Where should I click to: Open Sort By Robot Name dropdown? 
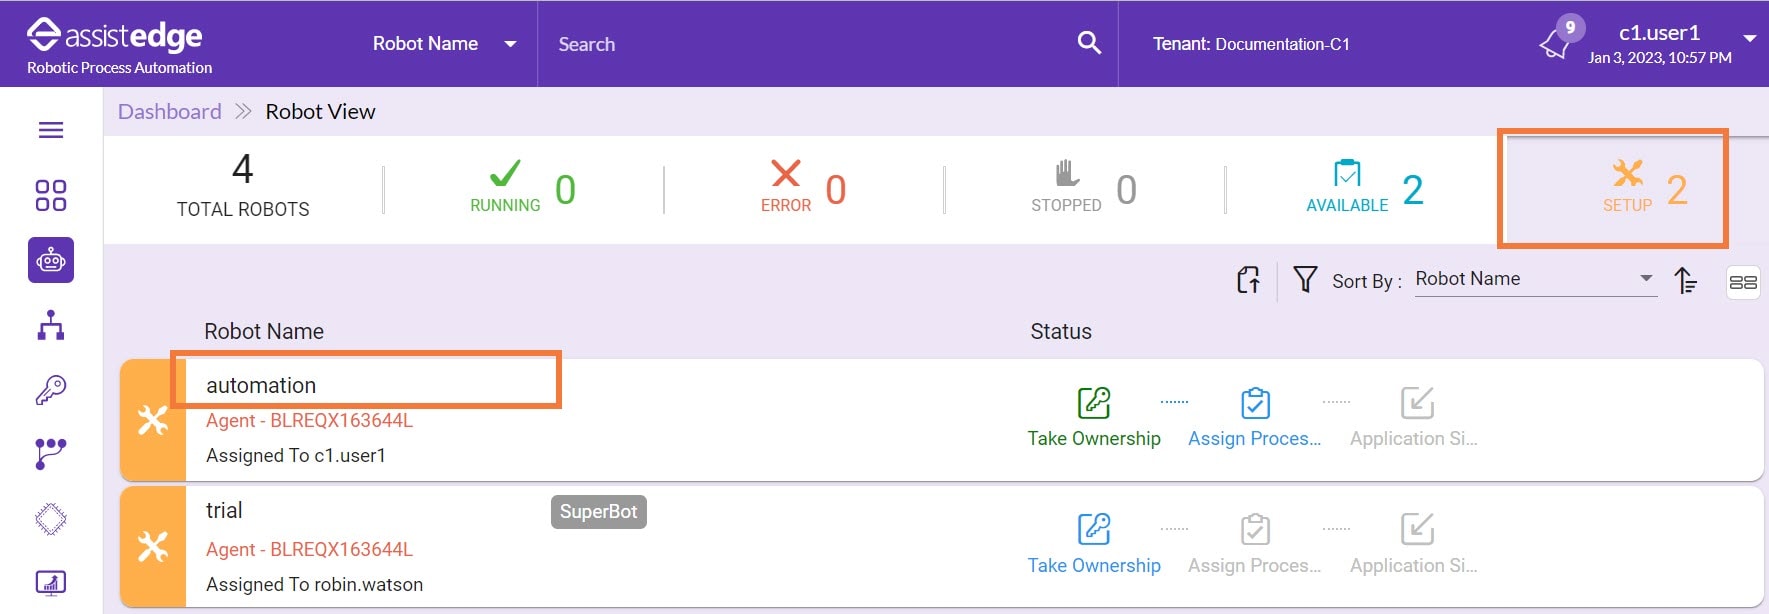click(1535, 279)
